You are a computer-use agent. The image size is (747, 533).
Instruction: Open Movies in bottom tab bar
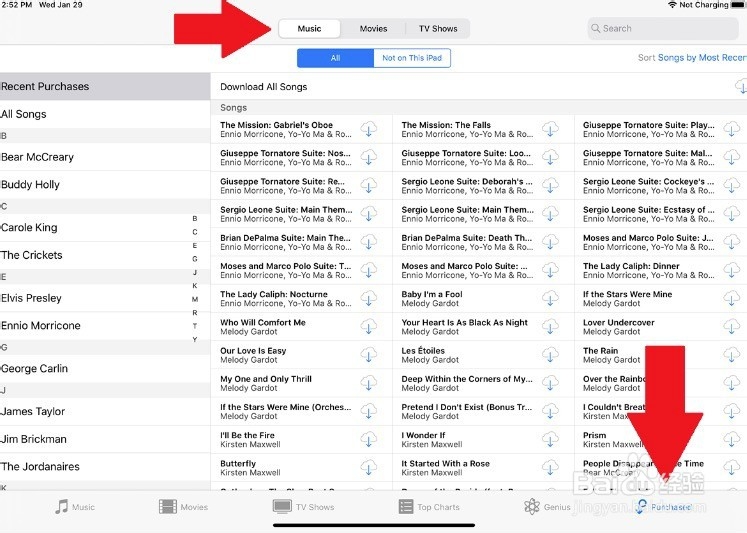(x=183, y=507)
